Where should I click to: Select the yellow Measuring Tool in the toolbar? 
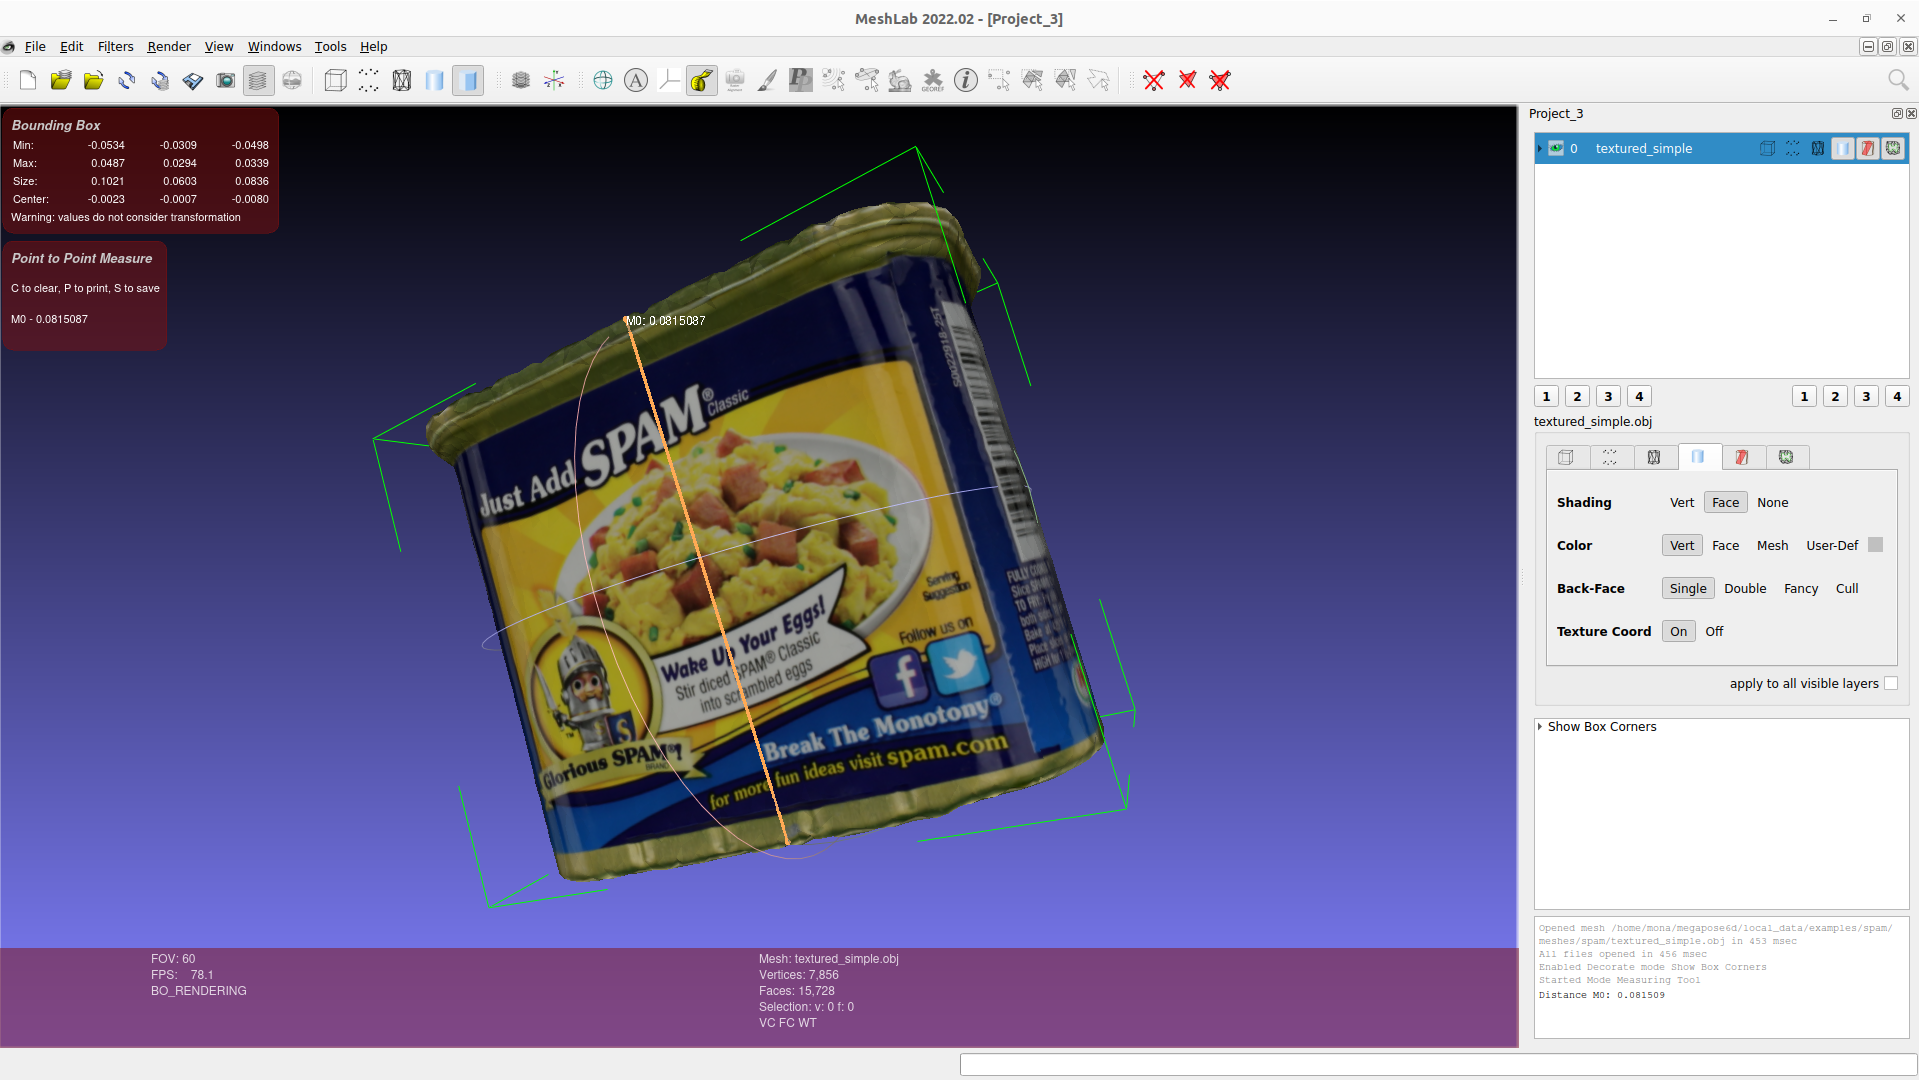[702, 80]
